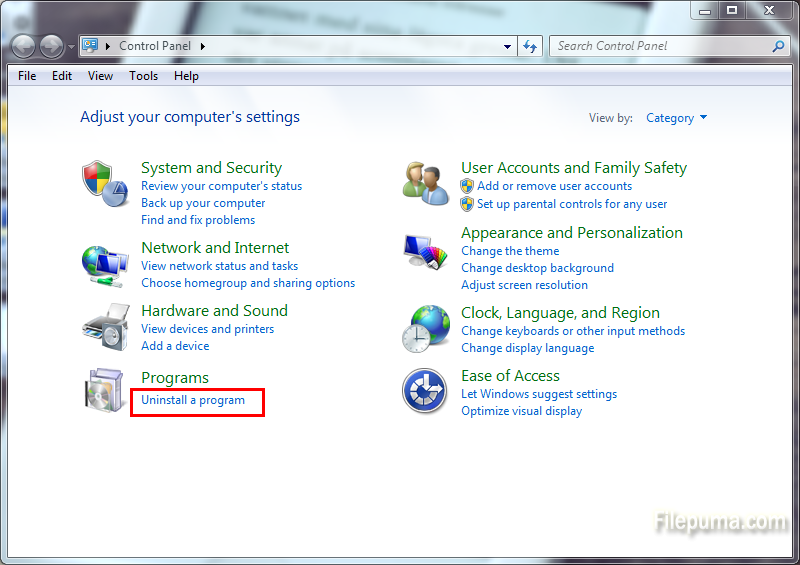Expand the View by Category dropdown

pyautogui.click(x=676, y=118)
